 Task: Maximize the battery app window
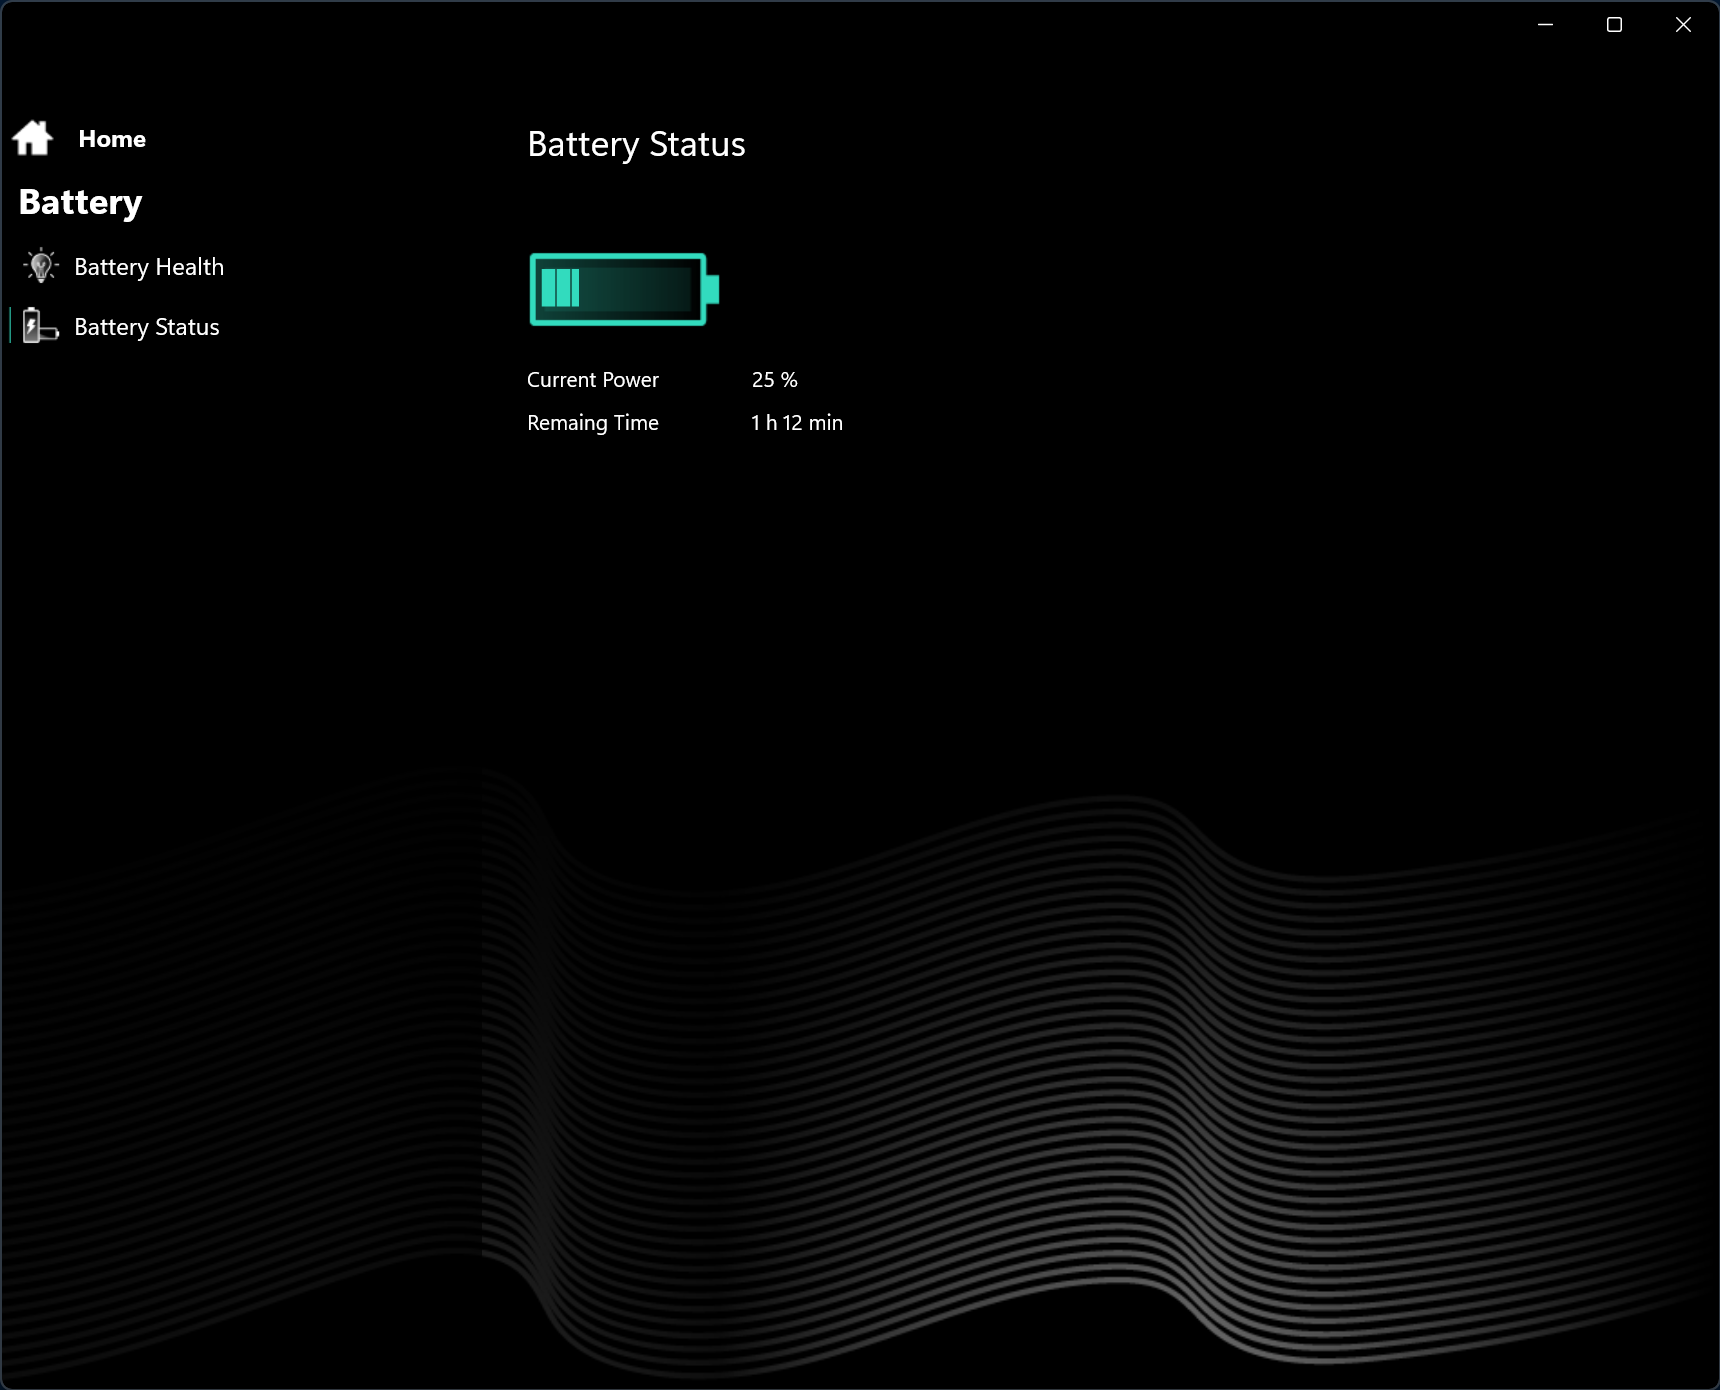coord(1614,25)
